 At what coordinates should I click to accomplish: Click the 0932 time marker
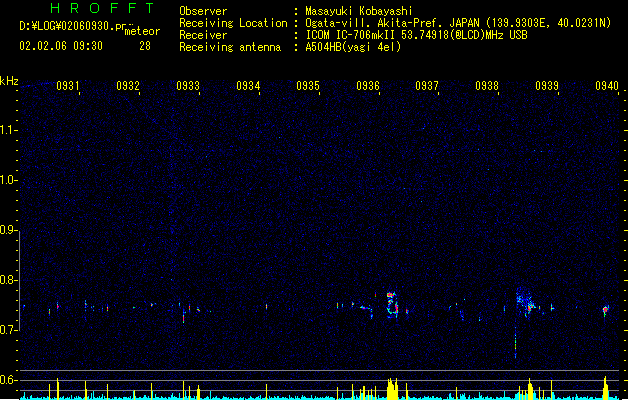(x=128, y=86)
